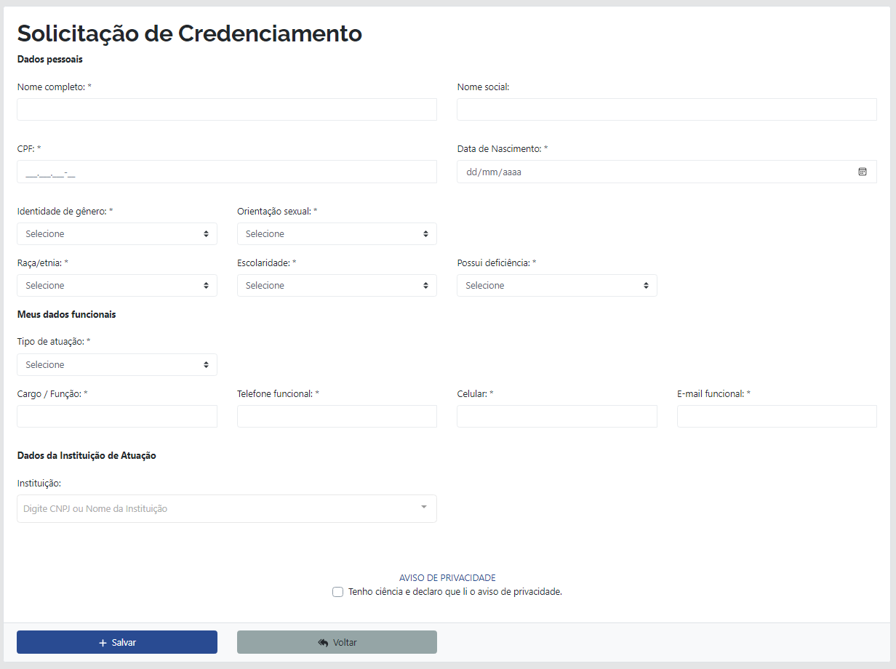The height and width of the screenshot is (669, 896).
Task: Open the Raça/etnia dropdown
Action: coord(116,285)
